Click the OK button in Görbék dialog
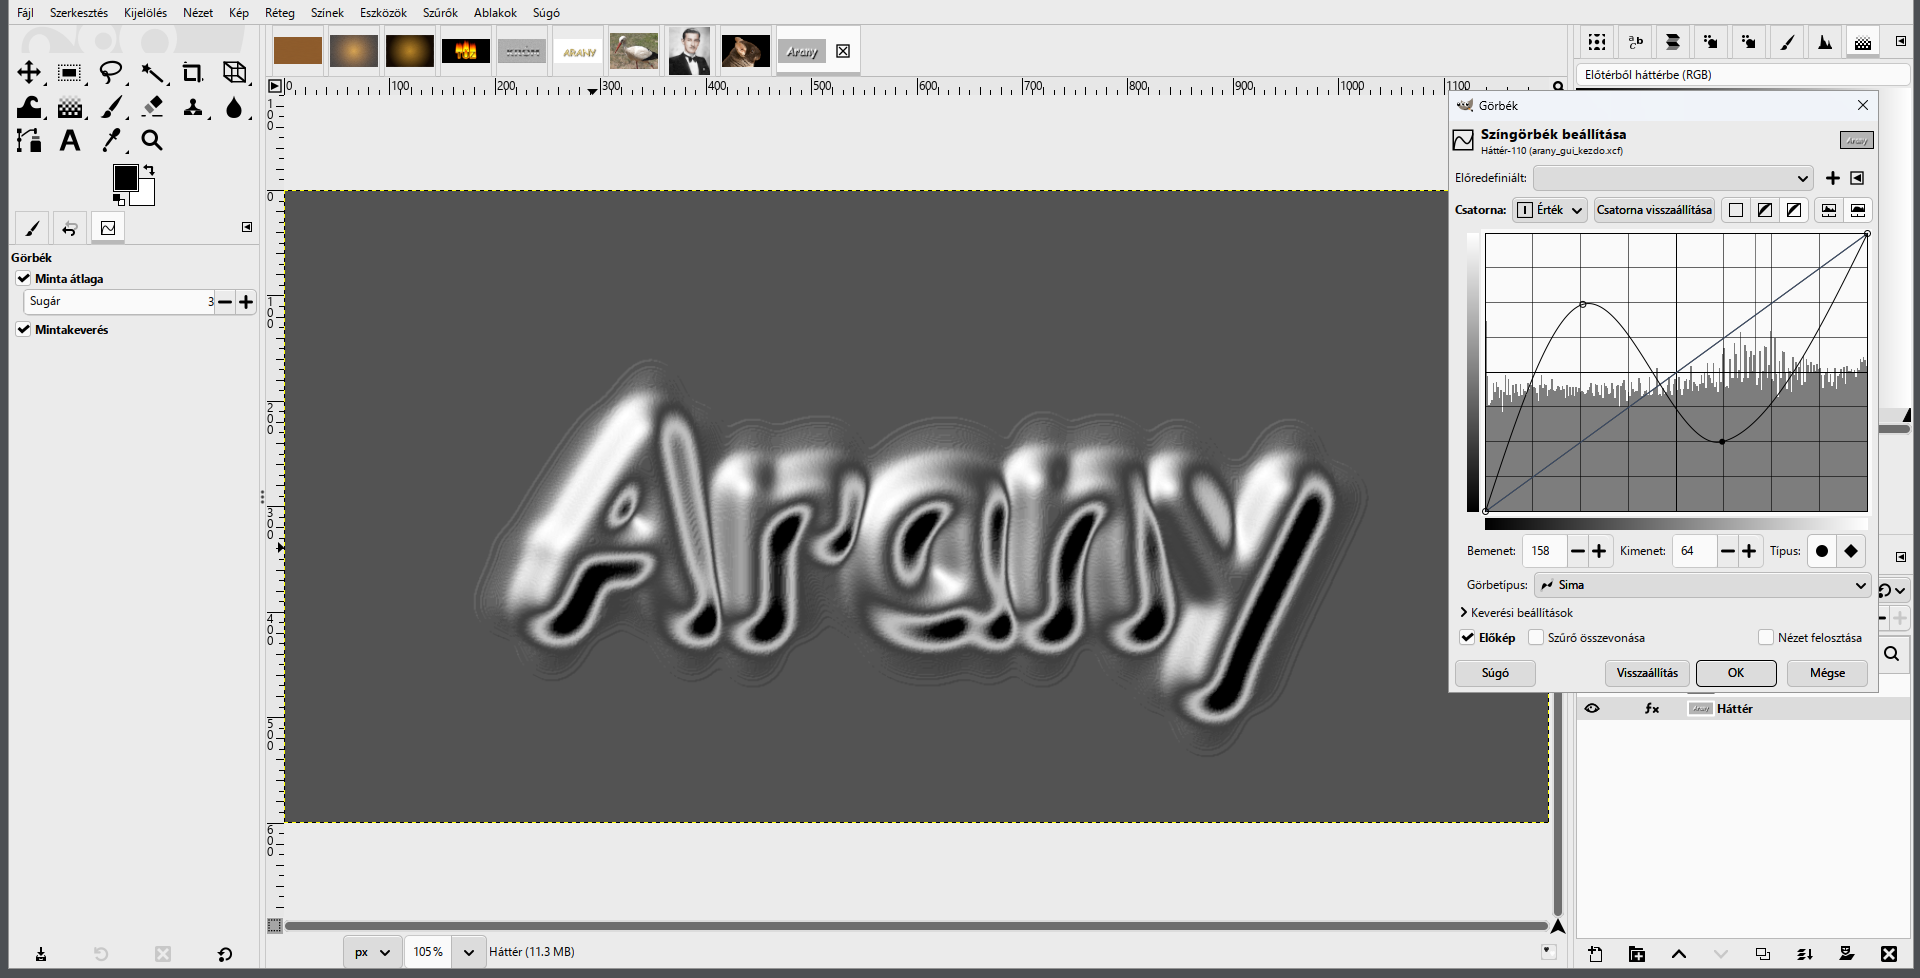1920x978 pixels. [1736, 673]
